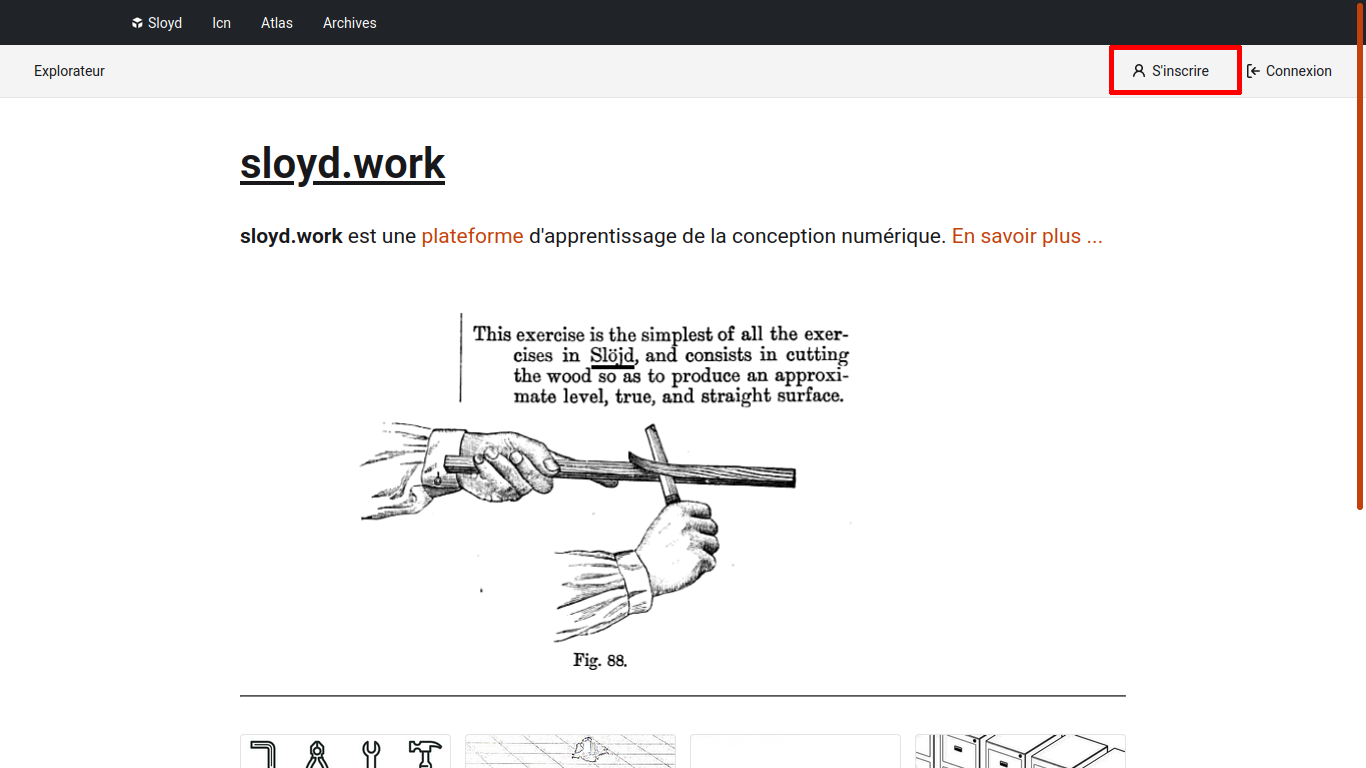Click the hex key icon in first card
Screen dimensions: 1366x768
pos(264,753)
